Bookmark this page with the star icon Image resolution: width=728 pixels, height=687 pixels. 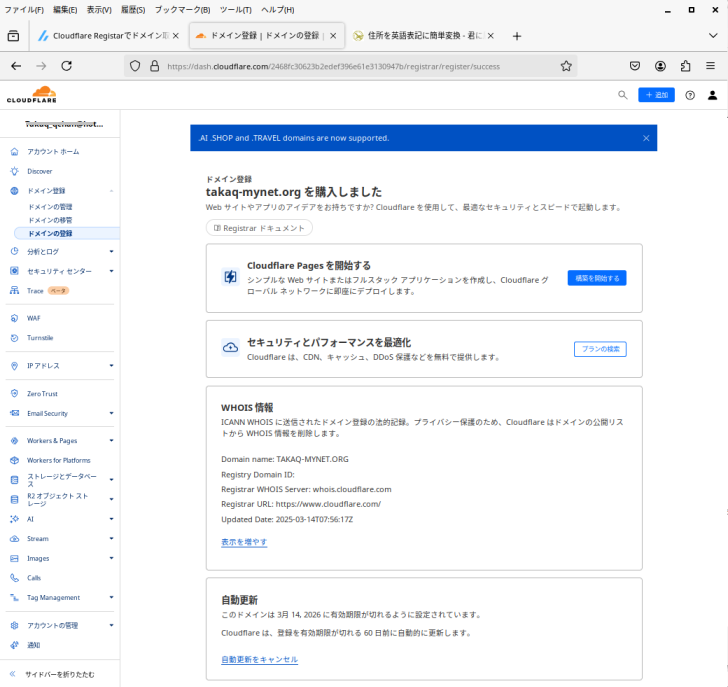coord(566,66)
